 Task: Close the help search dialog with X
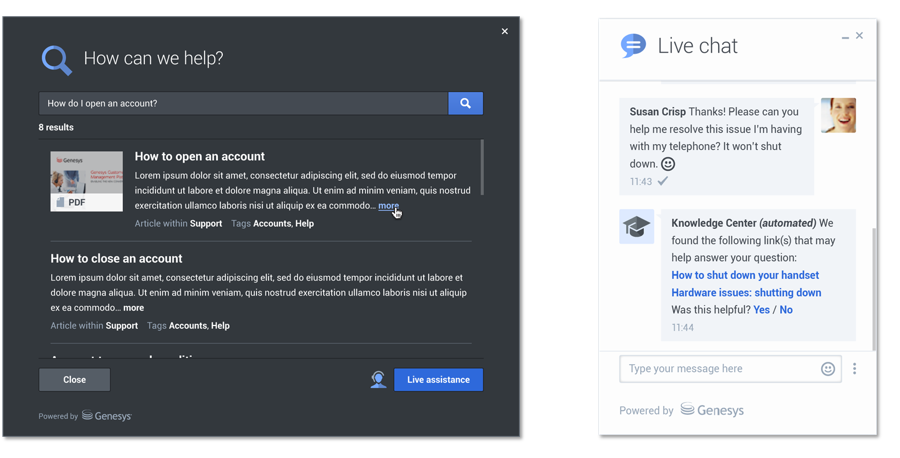(505, 32)
